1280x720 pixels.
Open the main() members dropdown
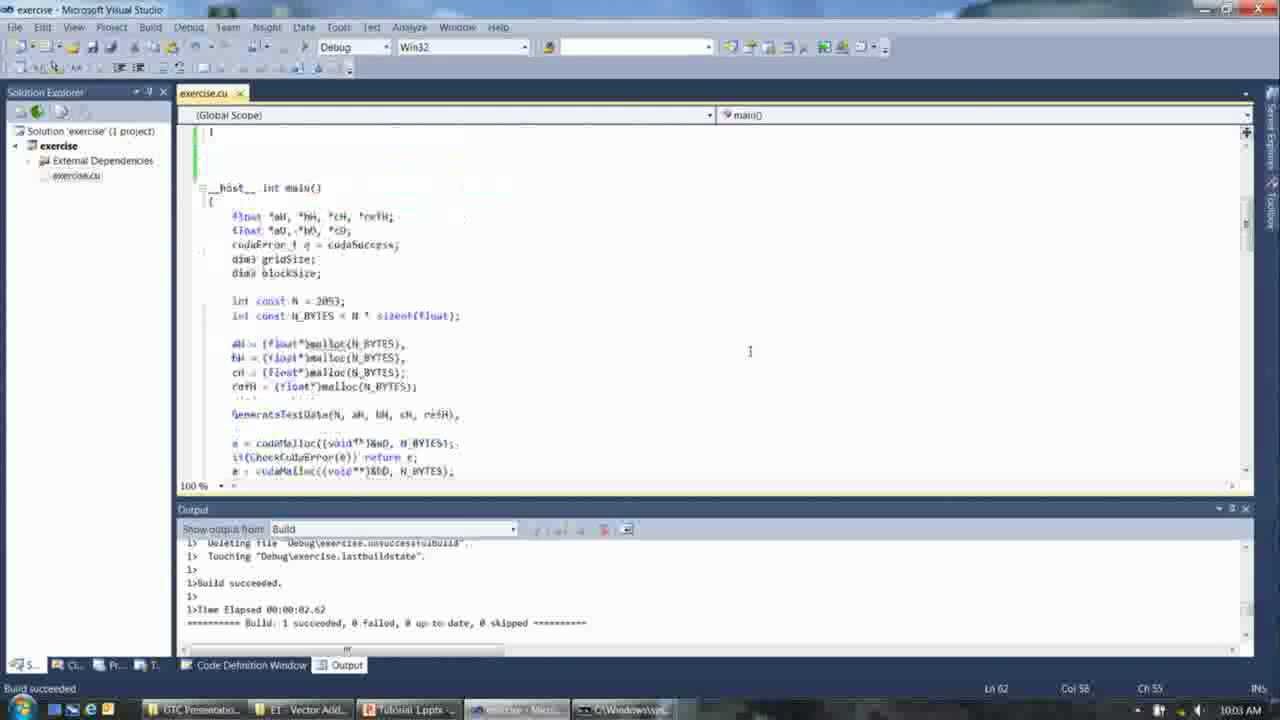pyautogui.click(x=1246, y=115)
